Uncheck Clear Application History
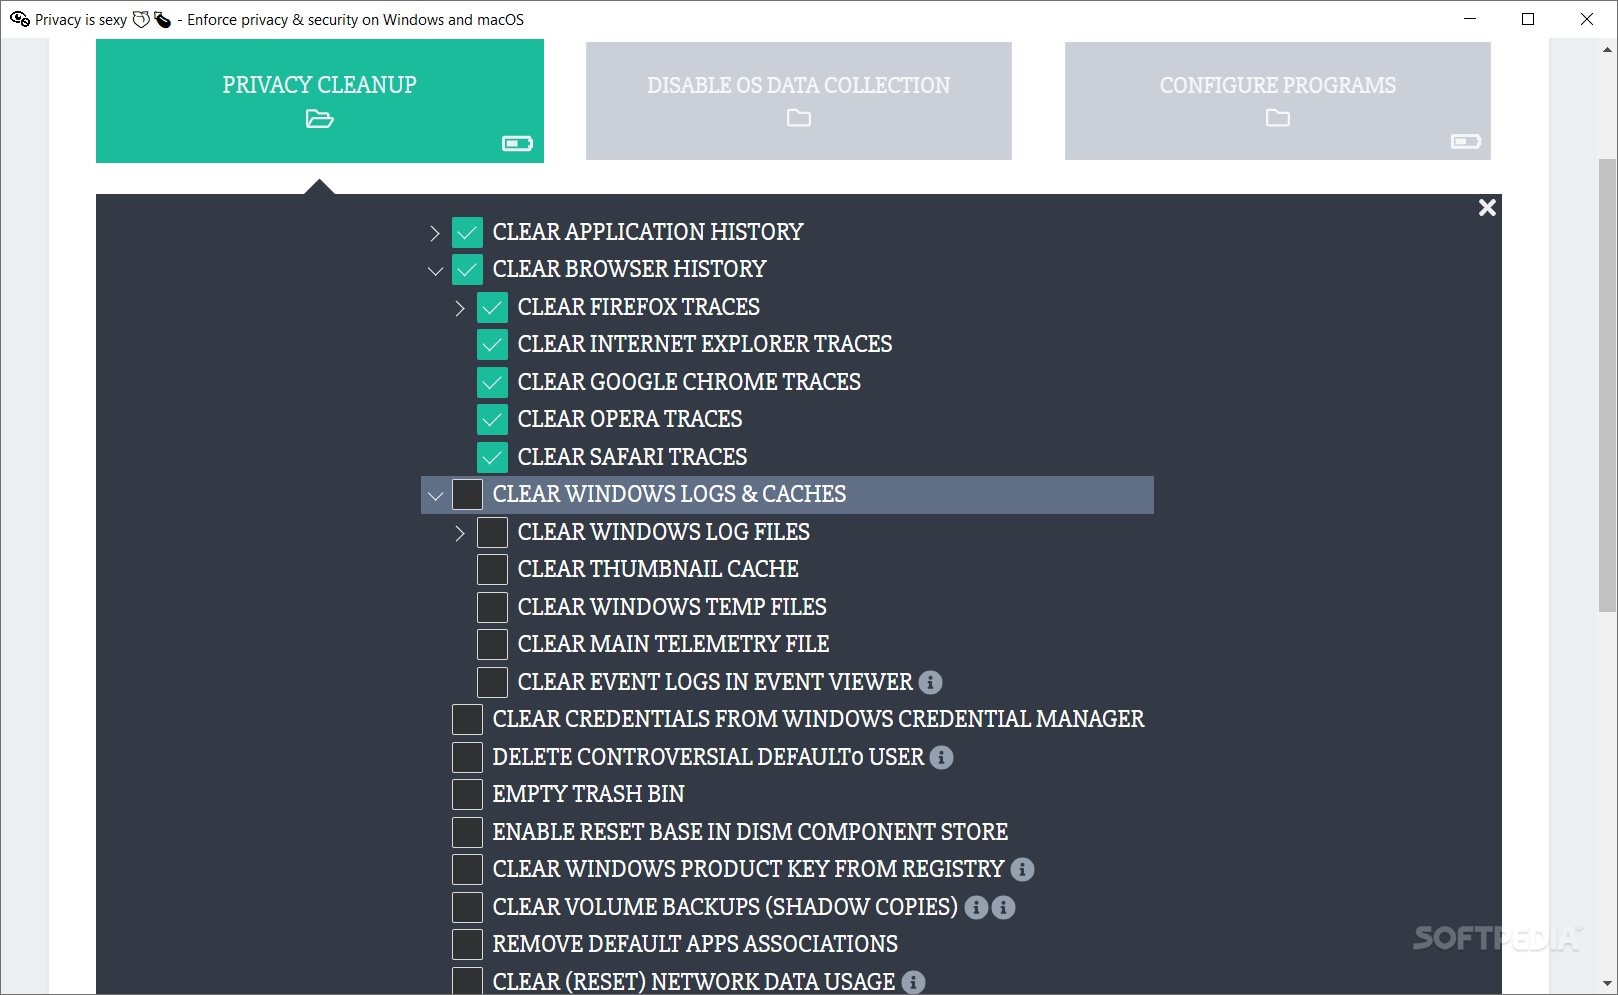 (x=467, y=232)
